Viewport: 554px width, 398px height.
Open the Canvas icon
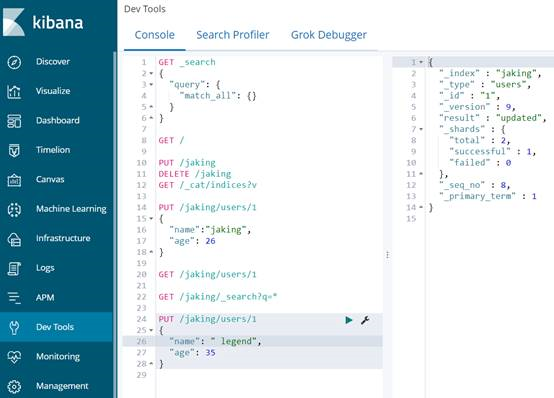tap(14, 180)
